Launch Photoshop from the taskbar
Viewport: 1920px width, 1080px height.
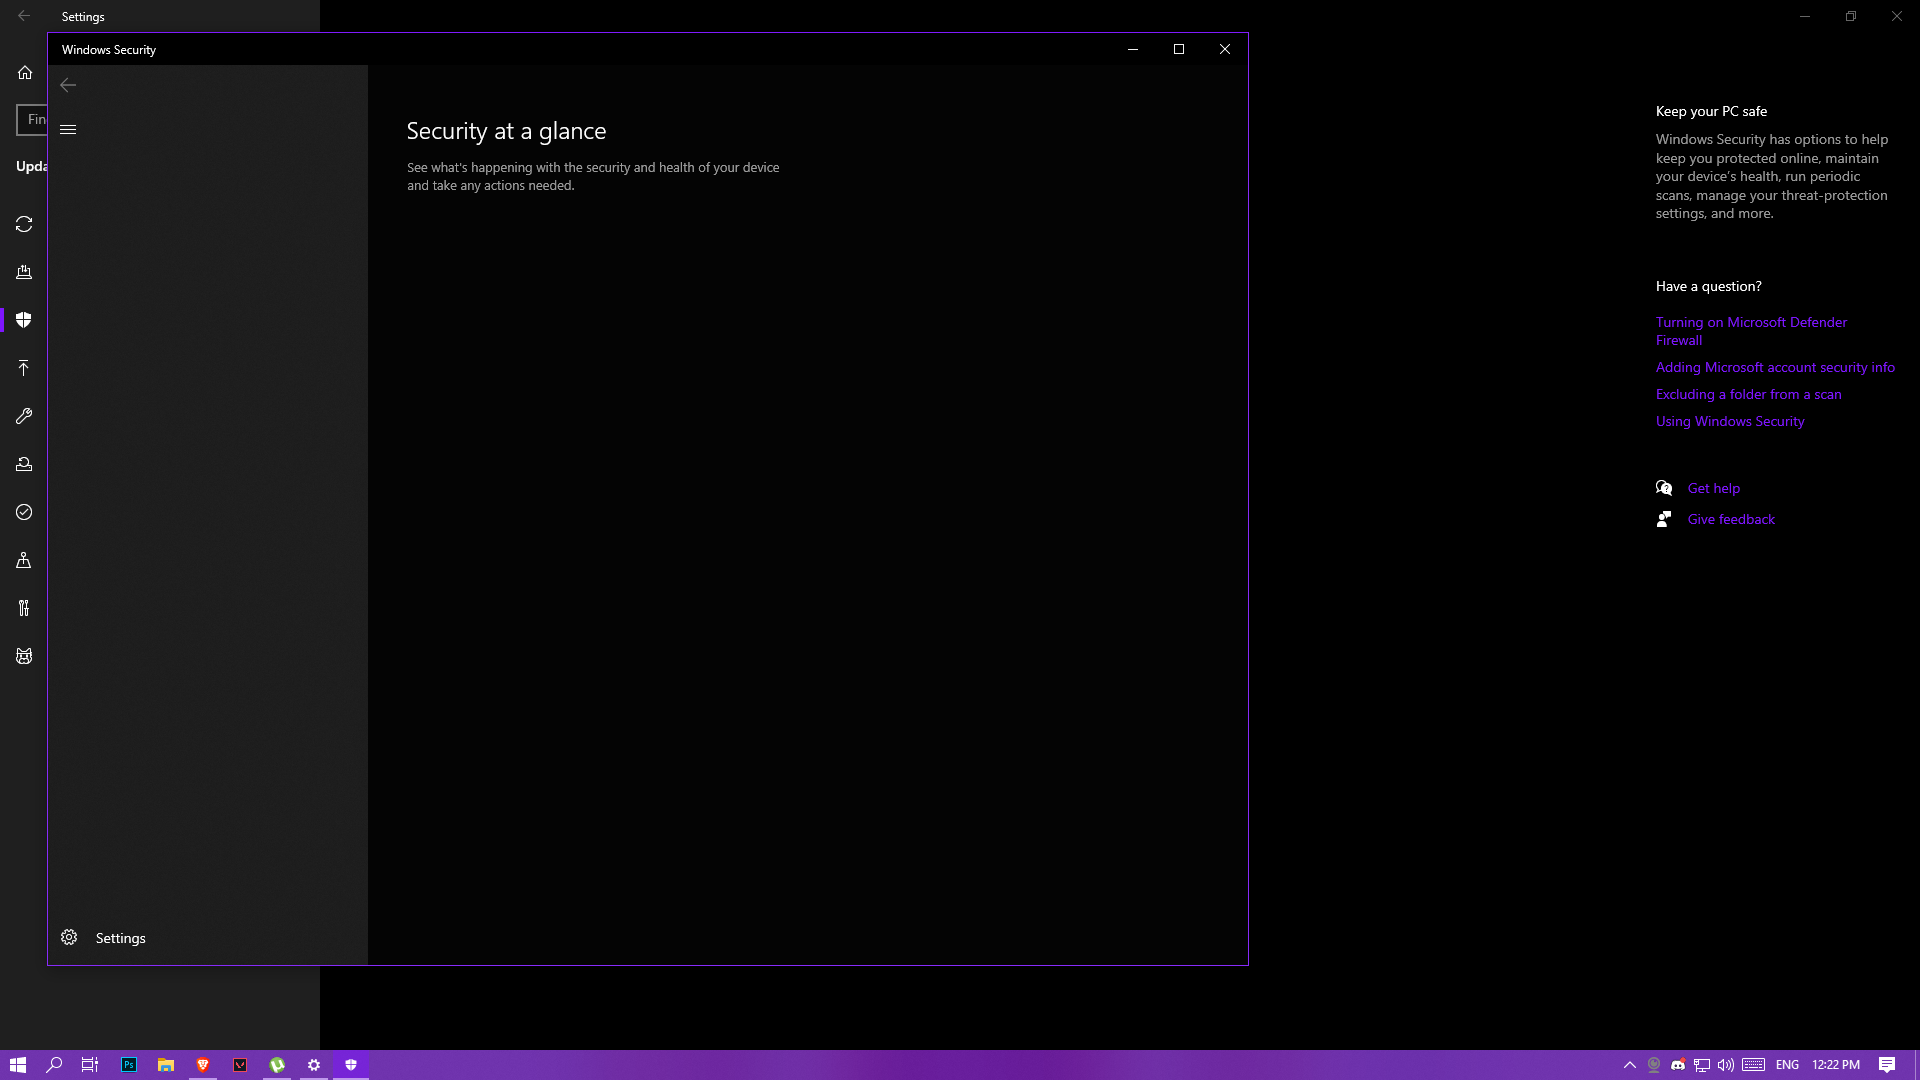(129, 1065)
